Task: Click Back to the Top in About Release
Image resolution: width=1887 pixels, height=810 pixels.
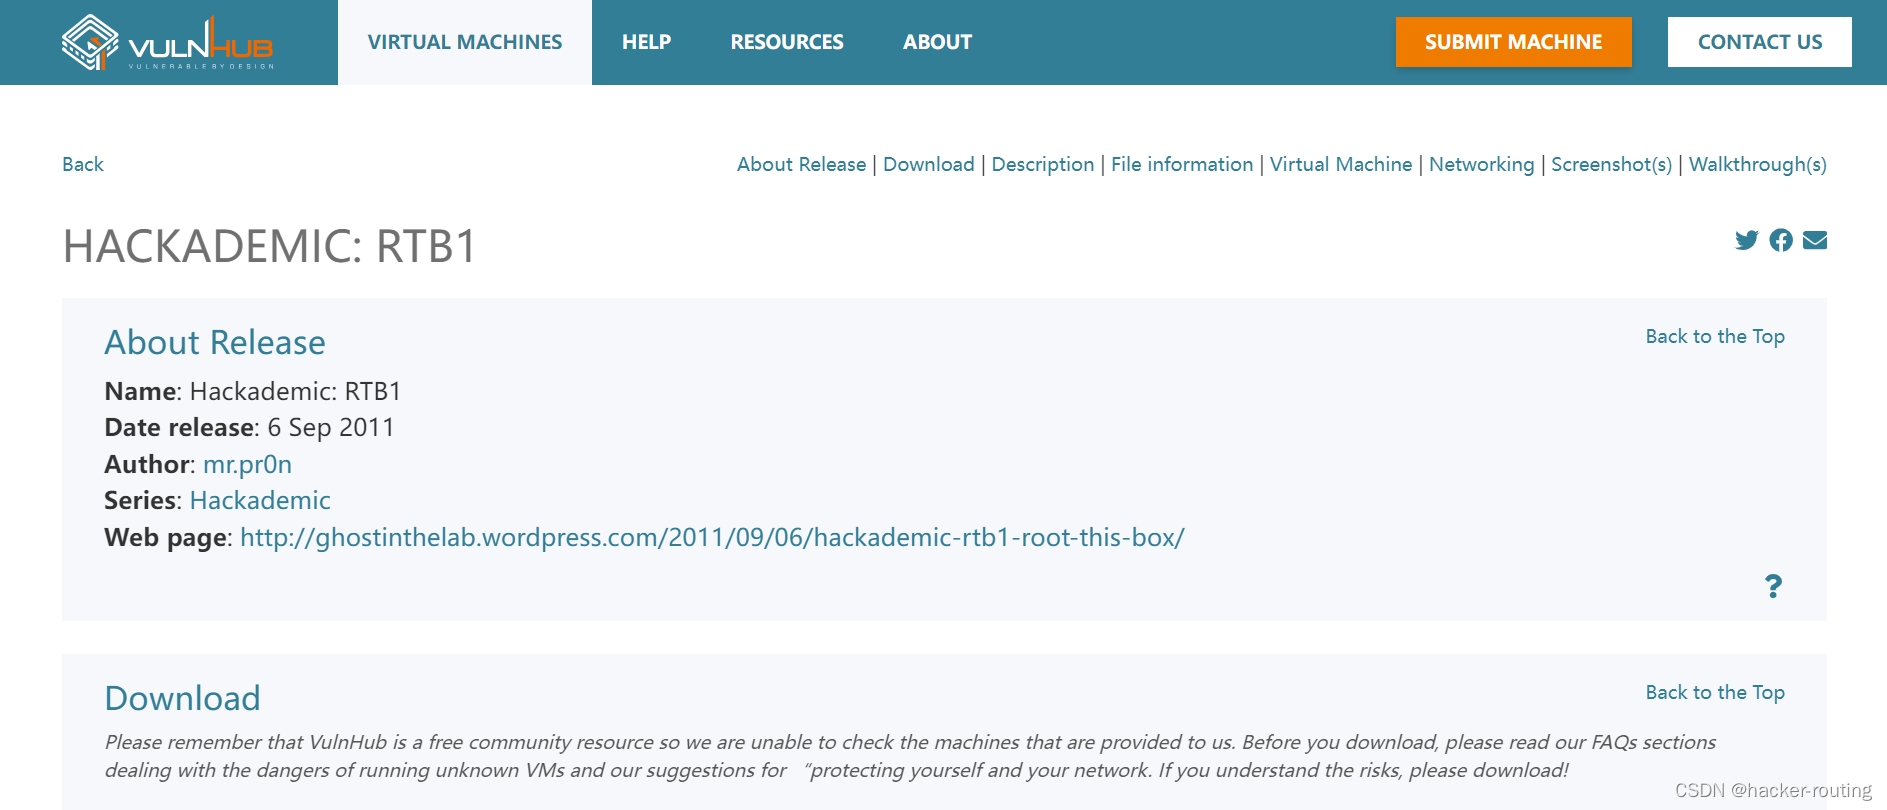Action: [x=1715, y=336]
